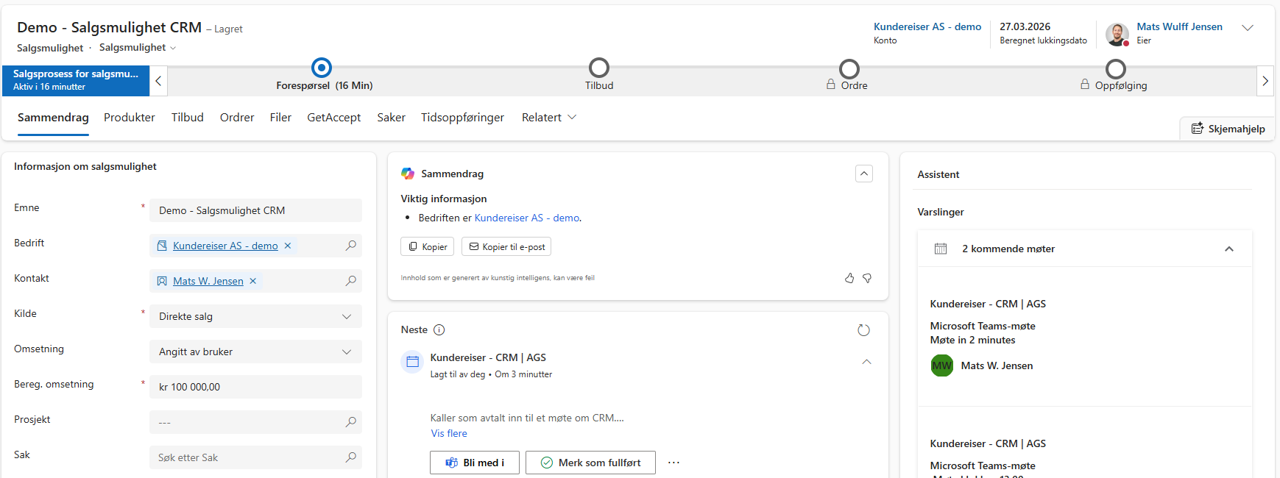Remove Kundereiser AS - demo from Bedrift field
The height and width of the screenshot is (478, 1280).
288,246
